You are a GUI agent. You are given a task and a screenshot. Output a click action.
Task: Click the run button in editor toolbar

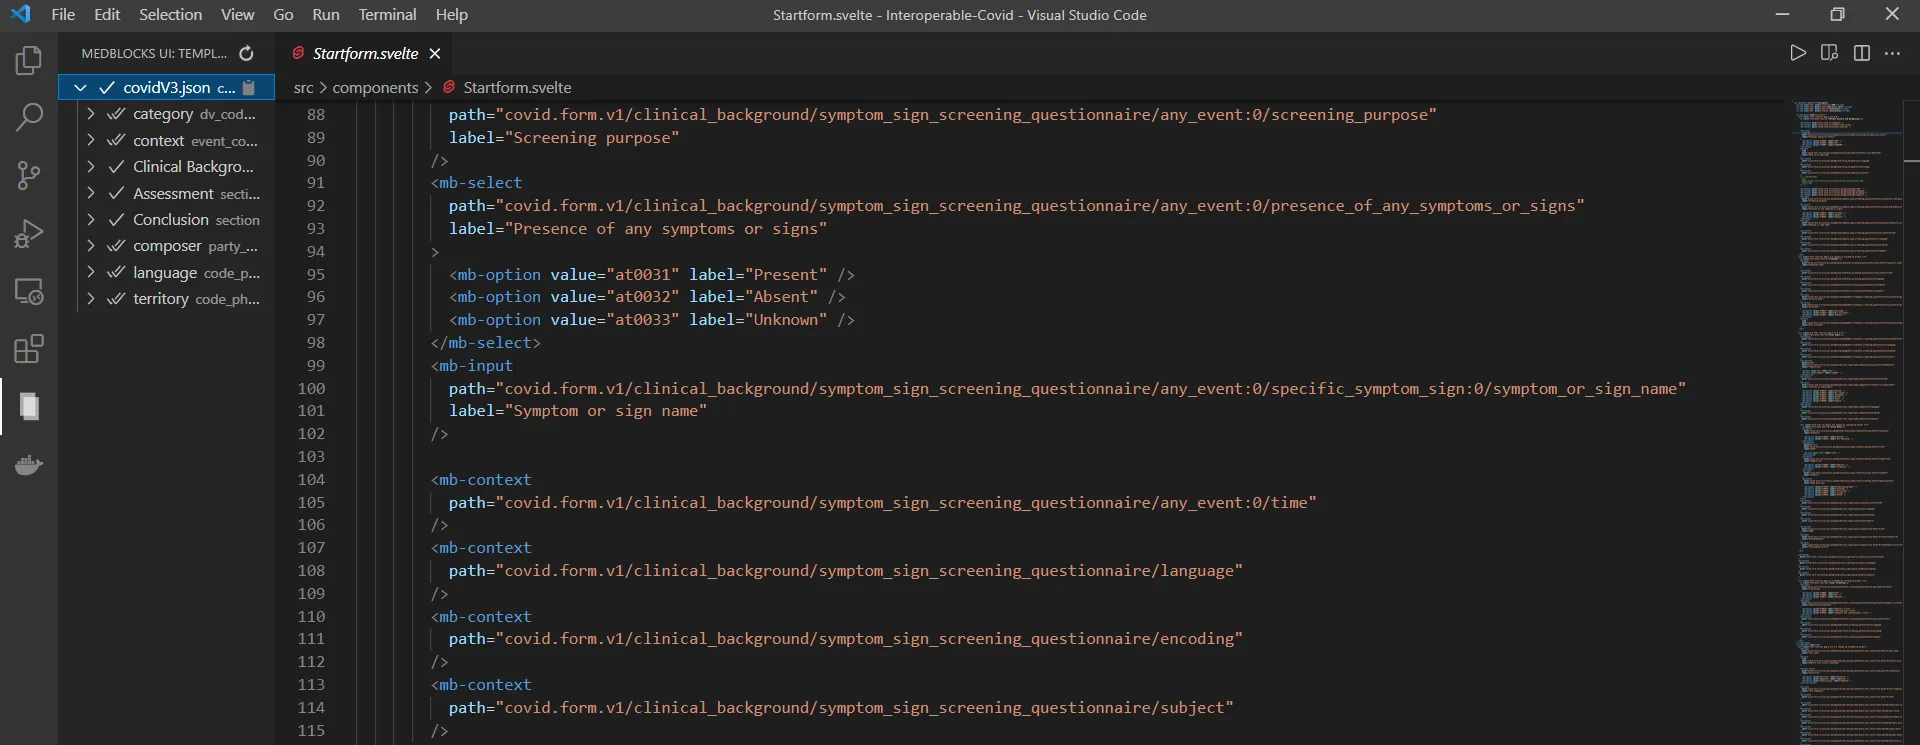[1798, 54]
